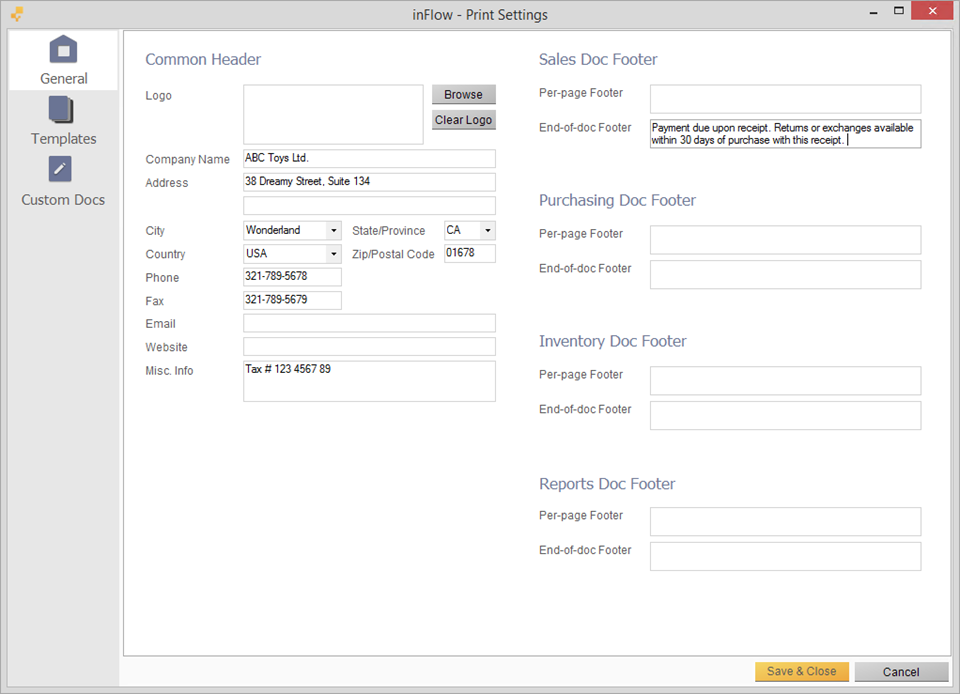
Task: Click the 'Email' label
Action: click(x=160, y=324)
